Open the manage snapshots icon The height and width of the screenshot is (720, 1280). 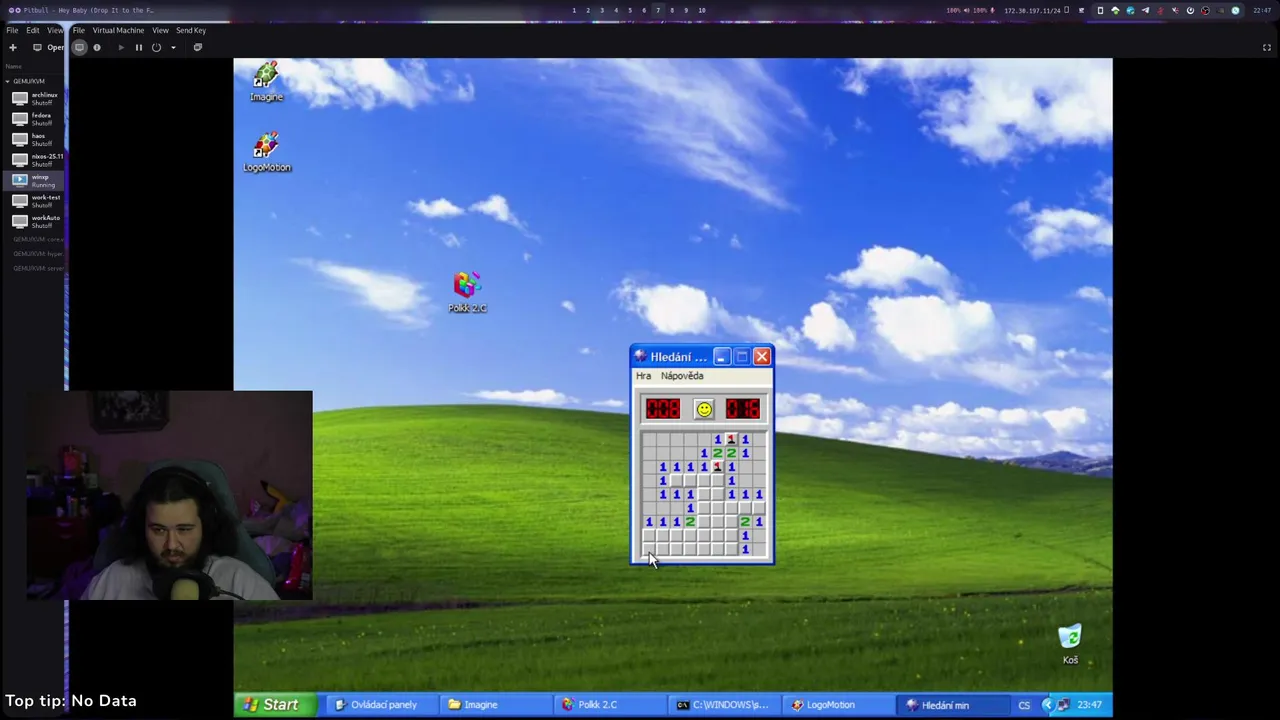(x=198, y=47)
